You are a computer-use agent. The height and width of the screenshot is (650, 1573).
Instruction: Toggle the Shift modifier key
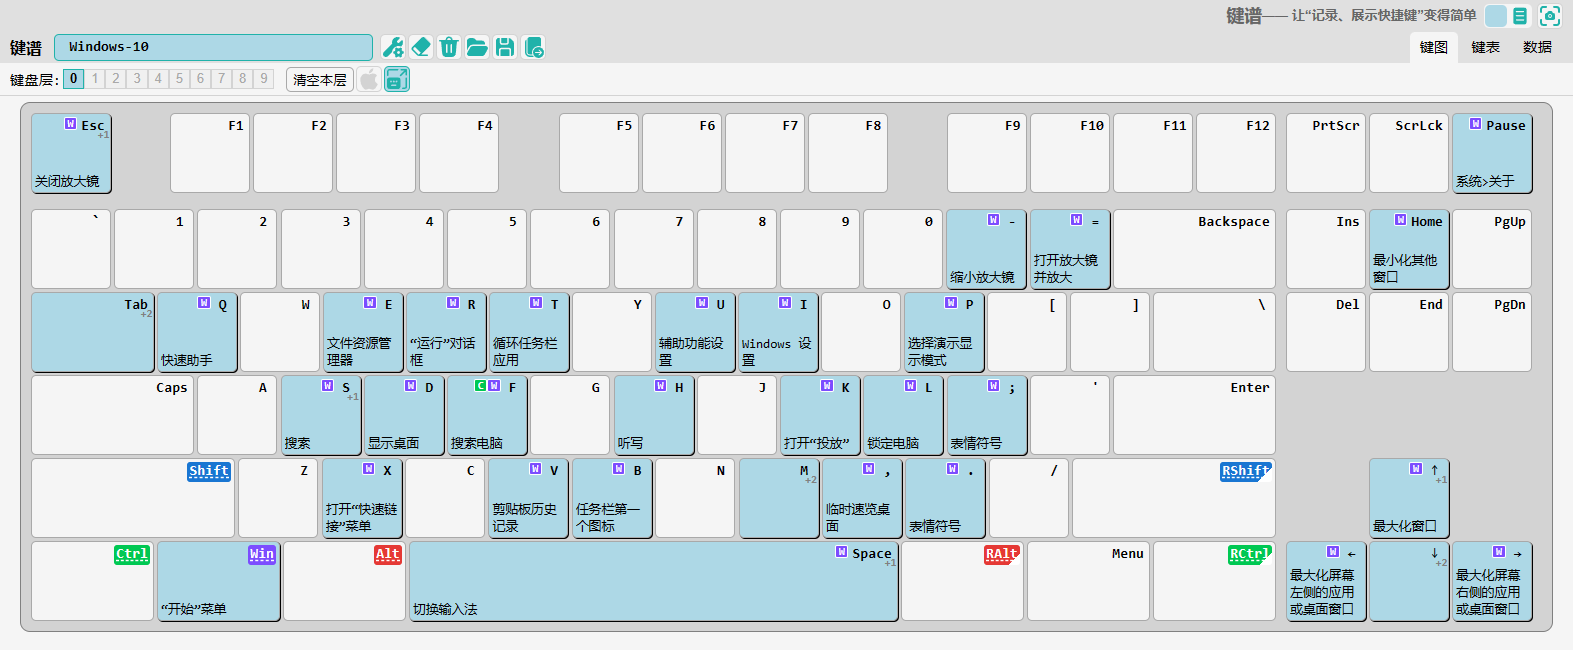tap(209, 472)
